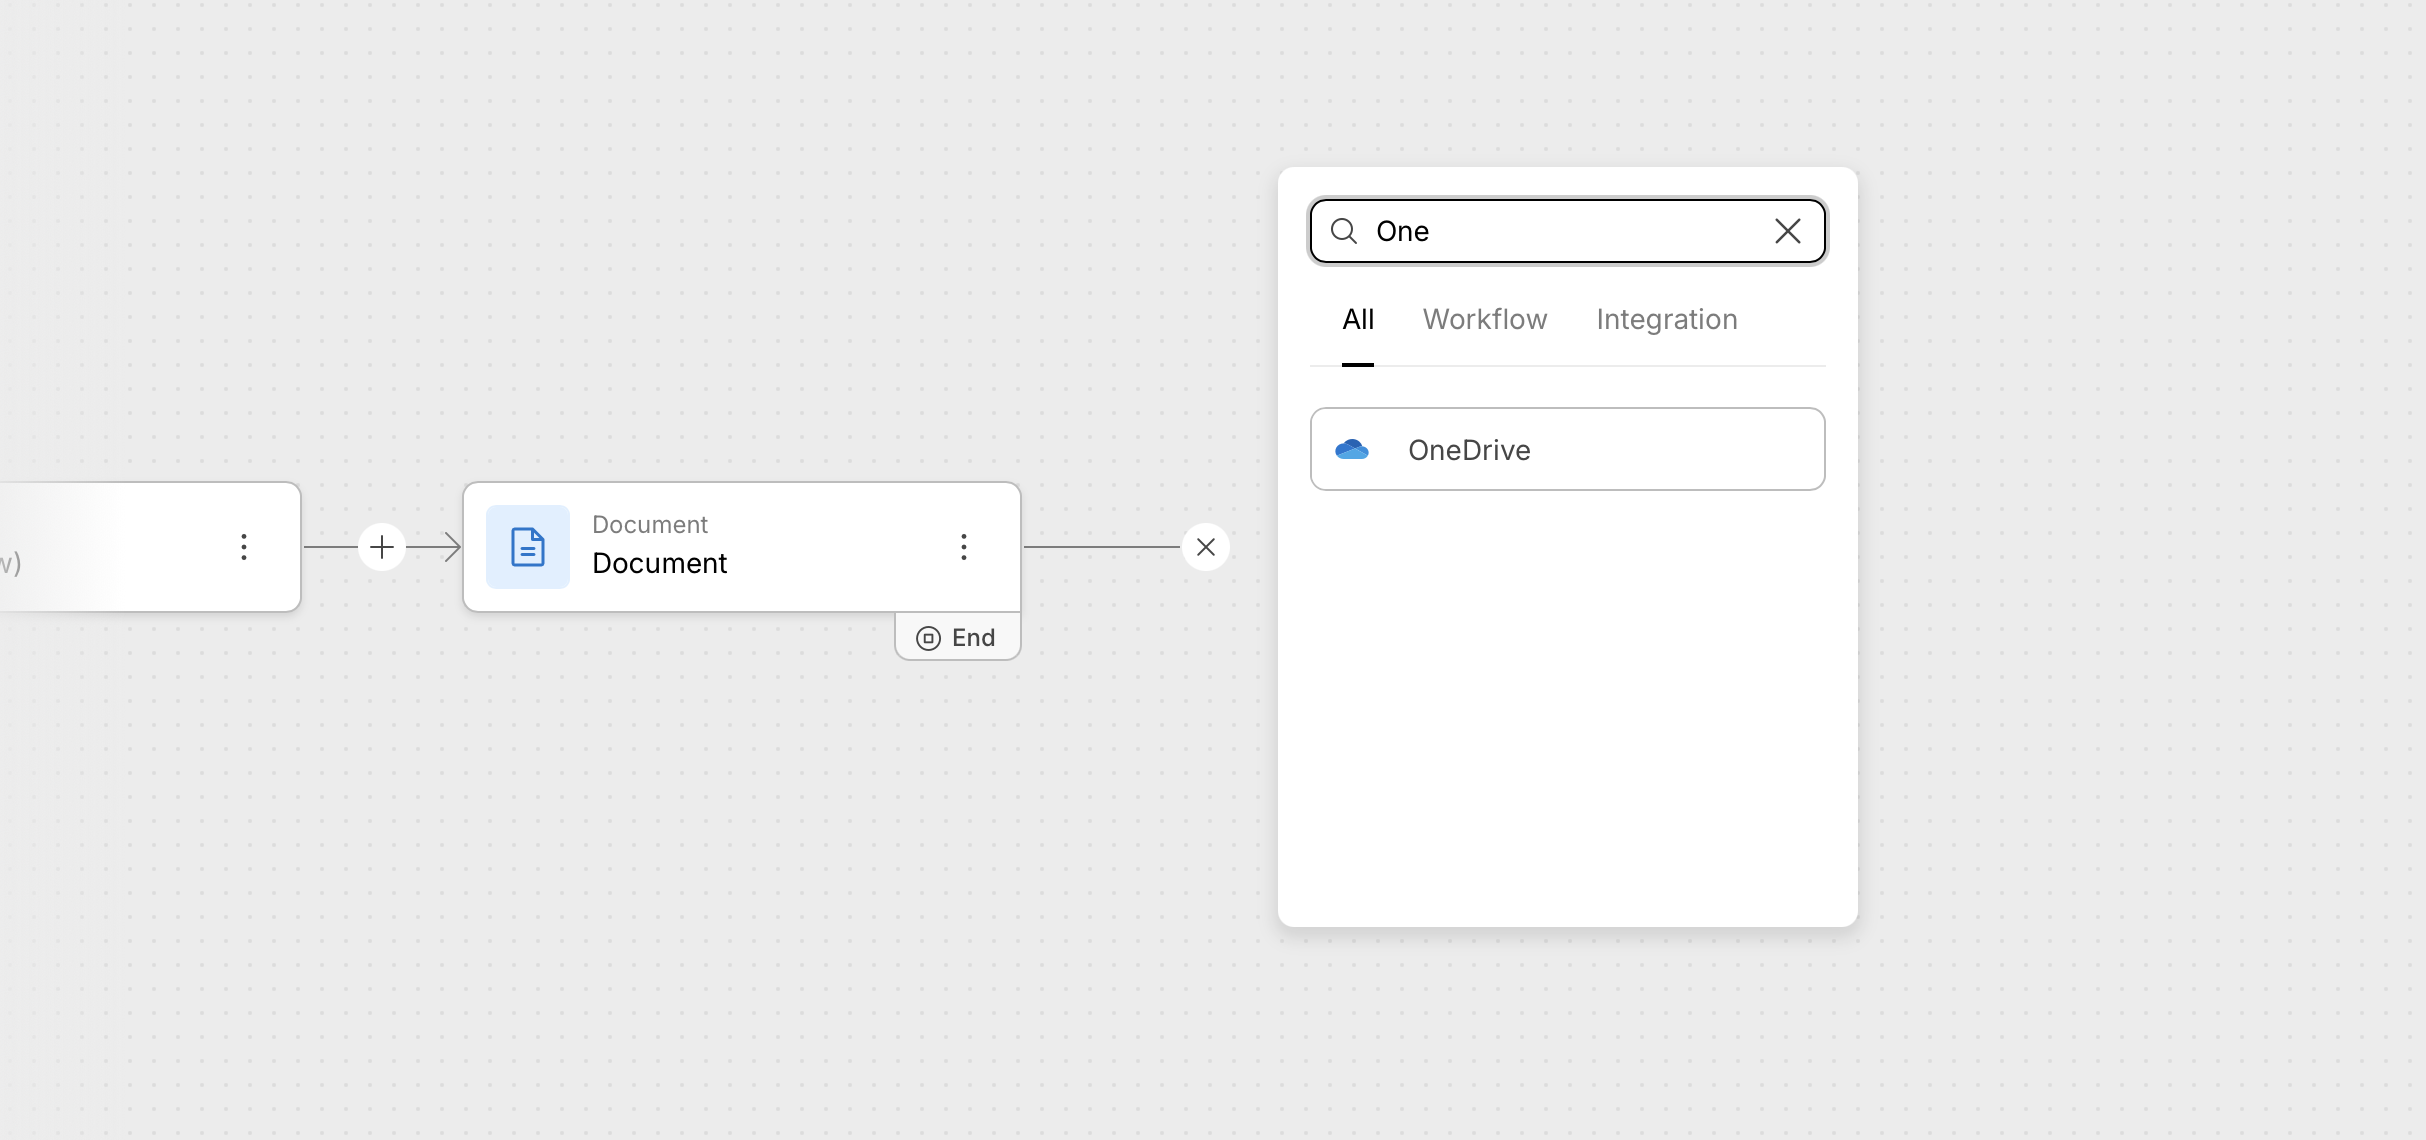Click the arrow connector into Document node
The height and width of the screenshot is (1140, 2426).
(x=440, y=547)
